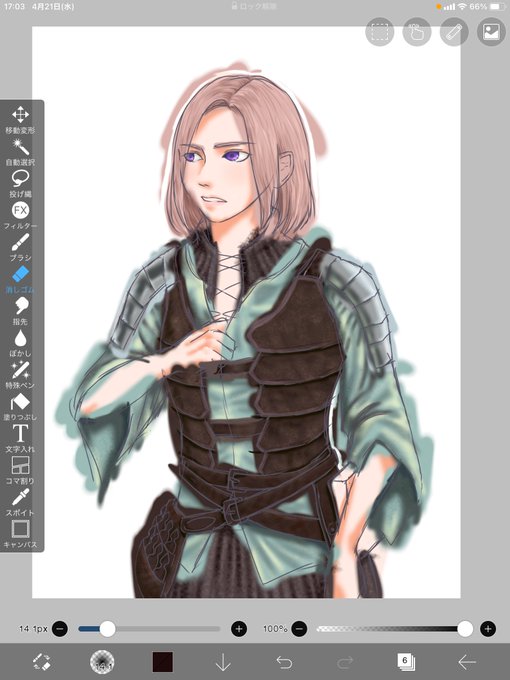
Task: Select the Move/Transform tool (移動変形)
Action: pyautogui.click(x=20, y=119)
